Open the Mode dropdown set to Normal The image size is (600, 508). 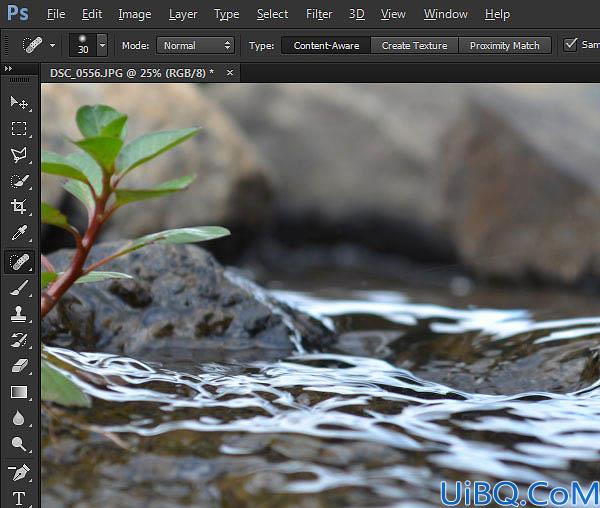pos(196,46)
